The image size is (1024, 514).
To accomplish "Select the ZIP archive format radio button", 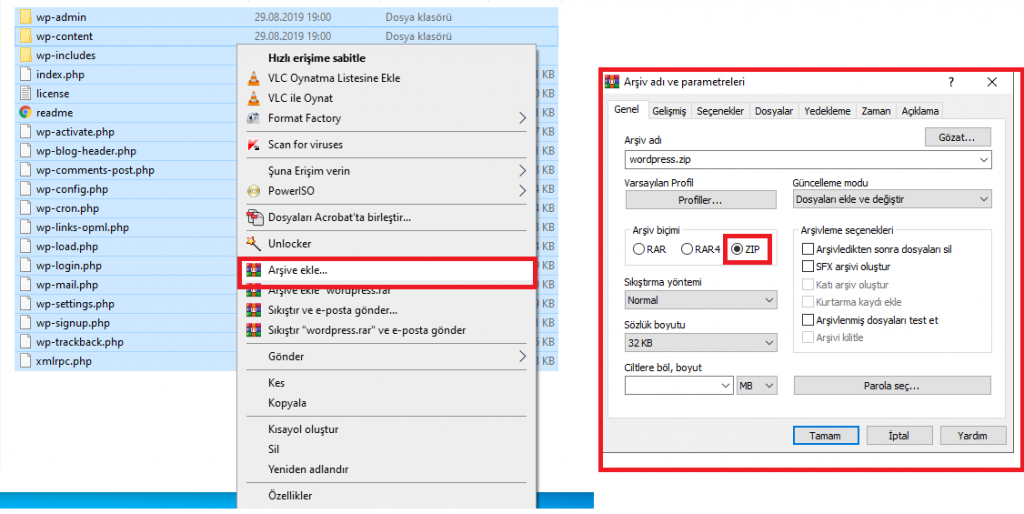I will (738, 249).
